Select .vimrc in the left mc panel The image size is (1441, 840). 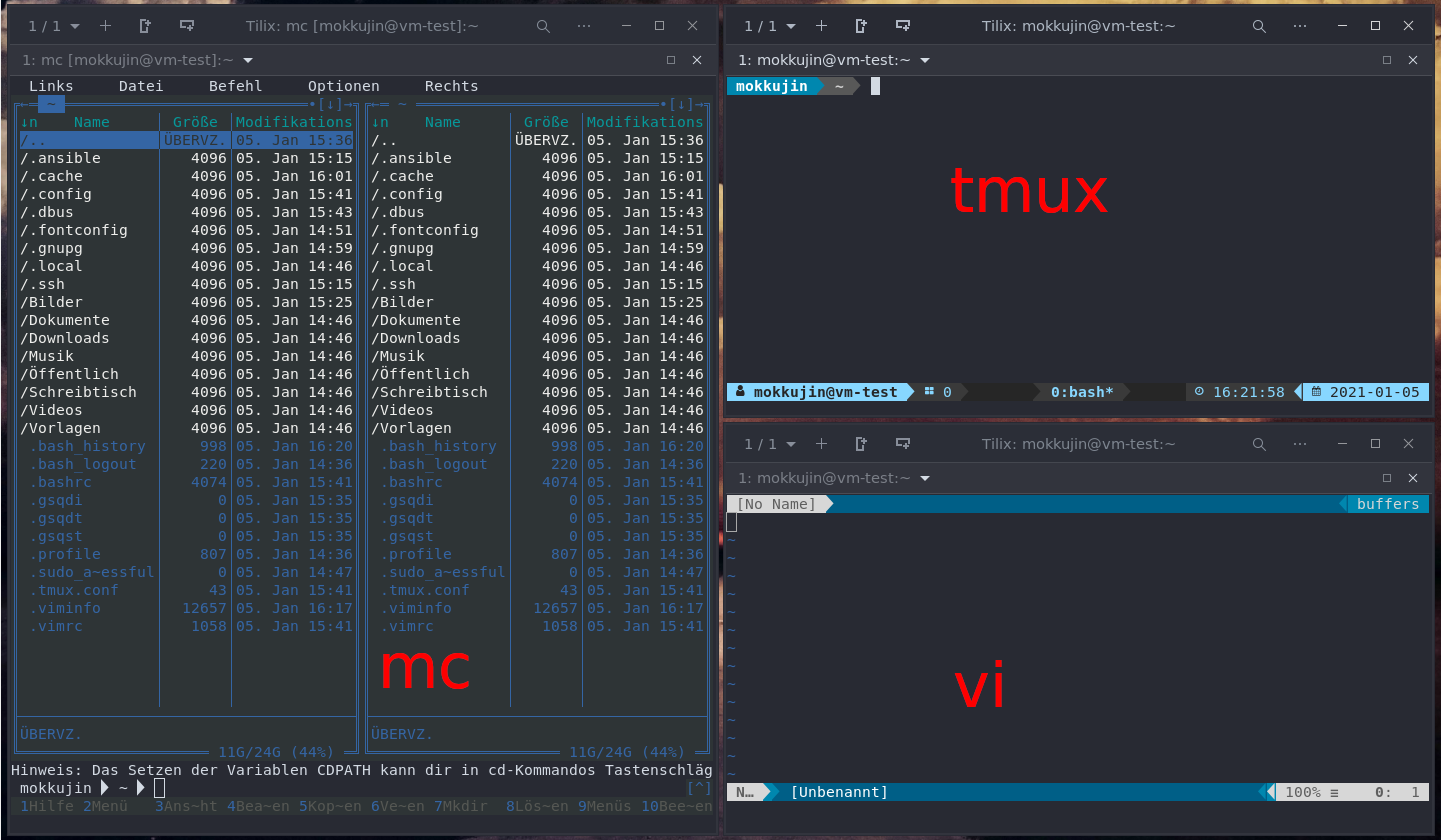coord(187,626)
